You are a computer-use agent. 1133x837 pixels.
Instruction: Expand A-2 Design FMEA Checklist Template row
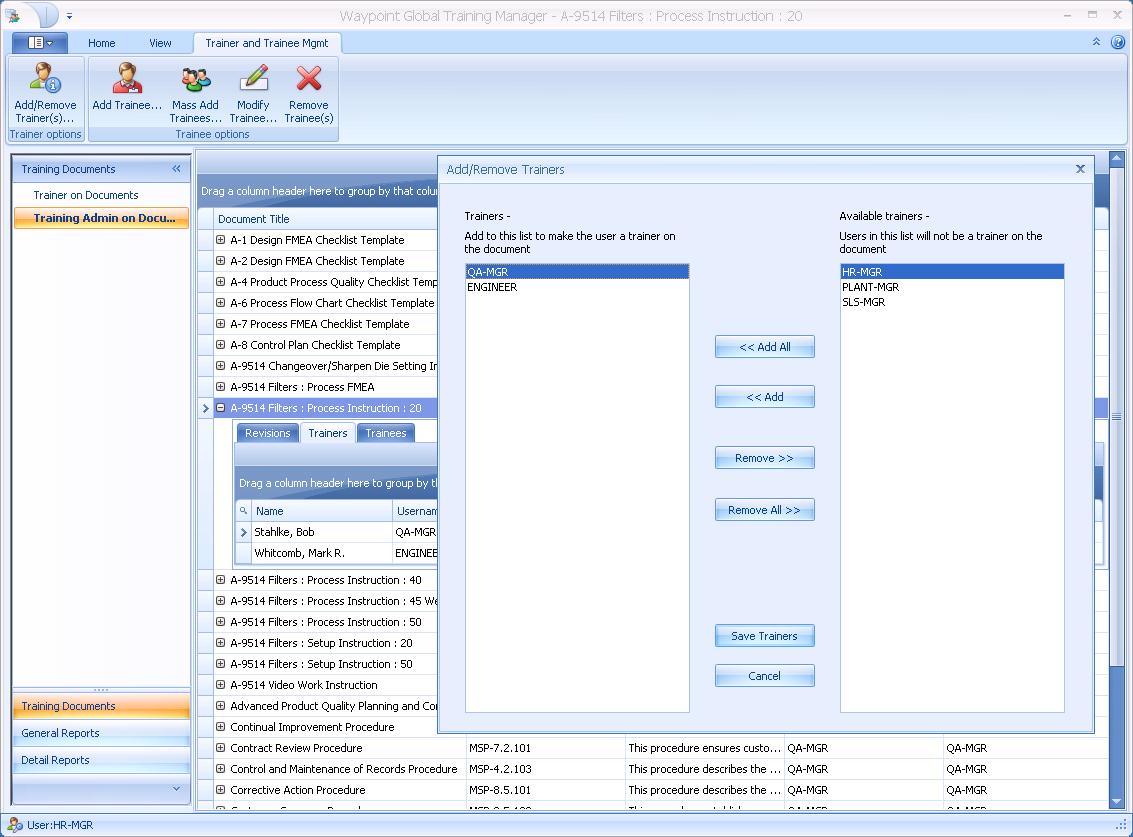[220, 260]
